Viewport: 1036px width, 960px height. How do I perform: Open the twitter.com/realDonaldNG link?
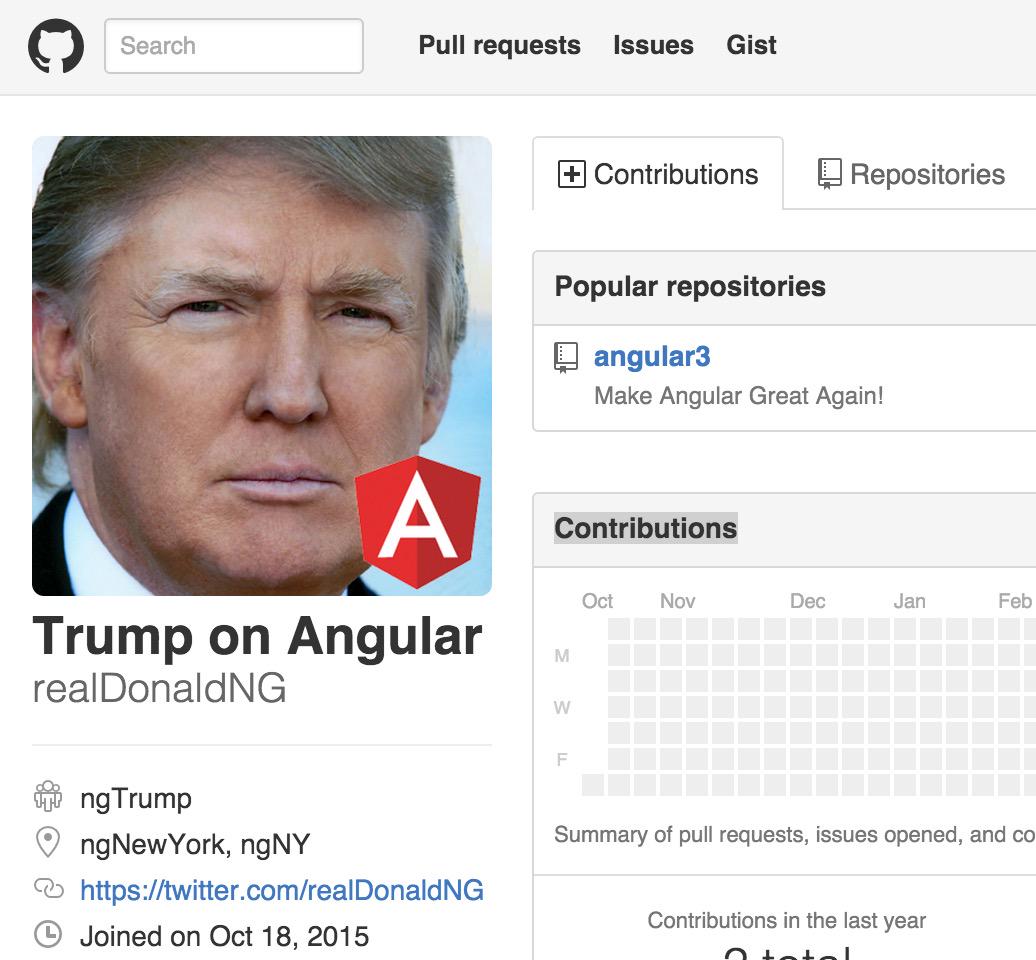[x=282, y=891]
